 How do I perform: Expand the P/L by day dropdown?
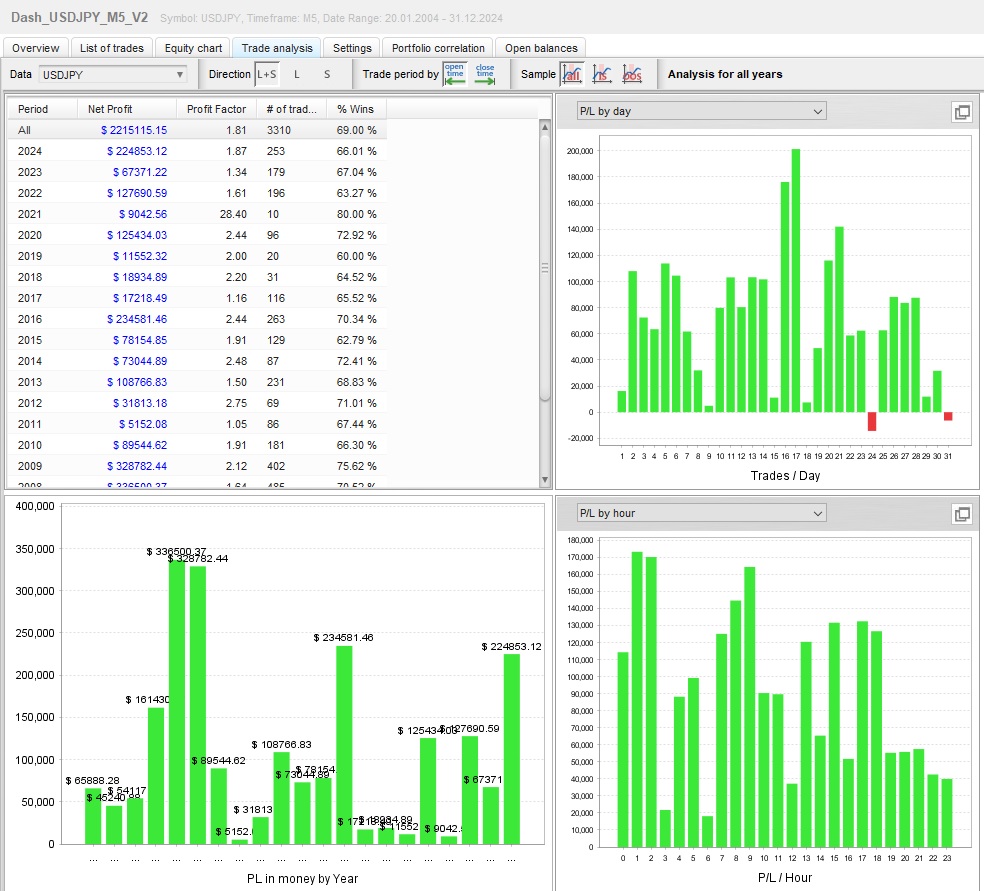click(x=700, y=111)
